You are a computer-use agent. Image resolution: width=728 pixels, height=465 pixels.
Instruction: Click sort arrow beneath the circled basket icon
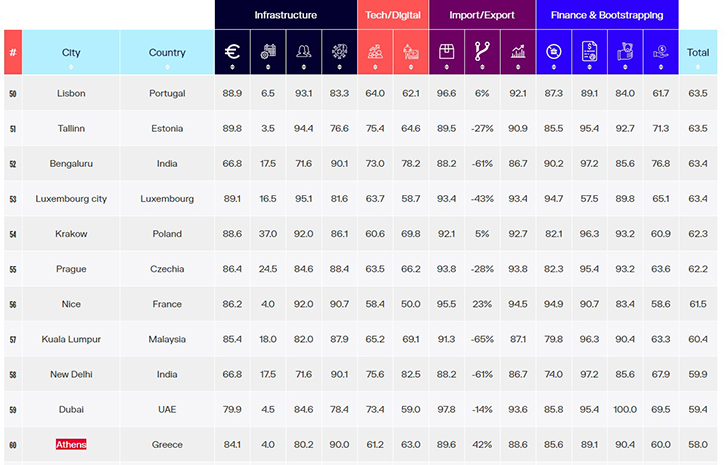(x=553, y=67)
